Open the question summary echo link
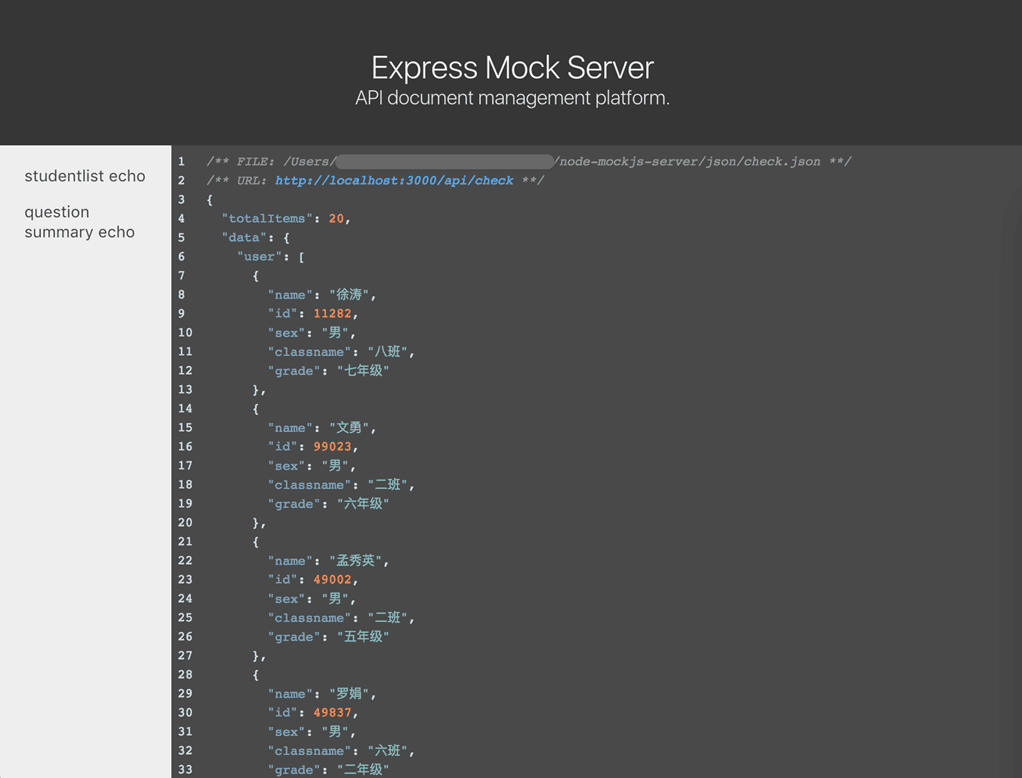Image resolution: width=1022 pixels, height=778 pixels. coord(79,222)
